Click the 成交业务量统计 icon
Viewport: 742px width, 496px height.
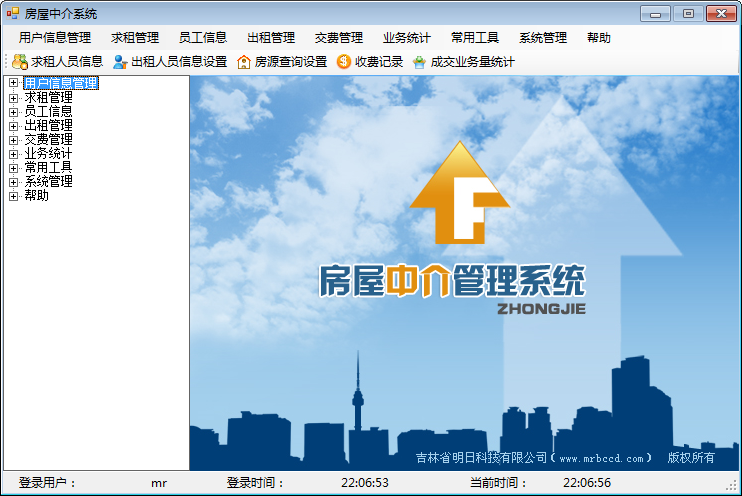pos(419,62)
